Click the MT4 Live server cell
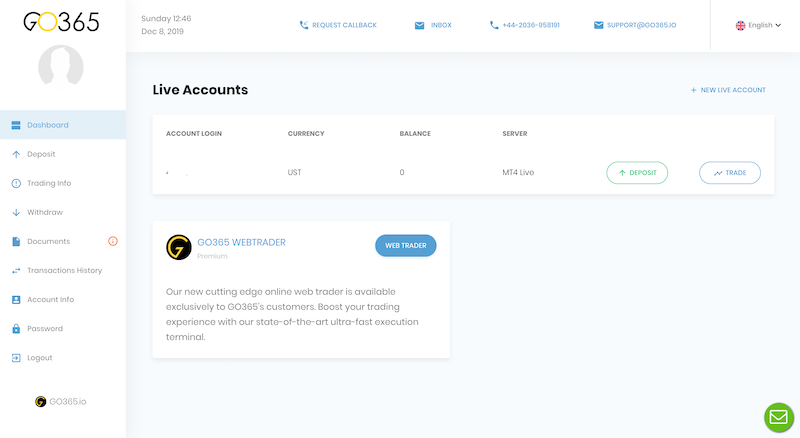This screenshot has width=800, height=438. click(x=518, y=173)
